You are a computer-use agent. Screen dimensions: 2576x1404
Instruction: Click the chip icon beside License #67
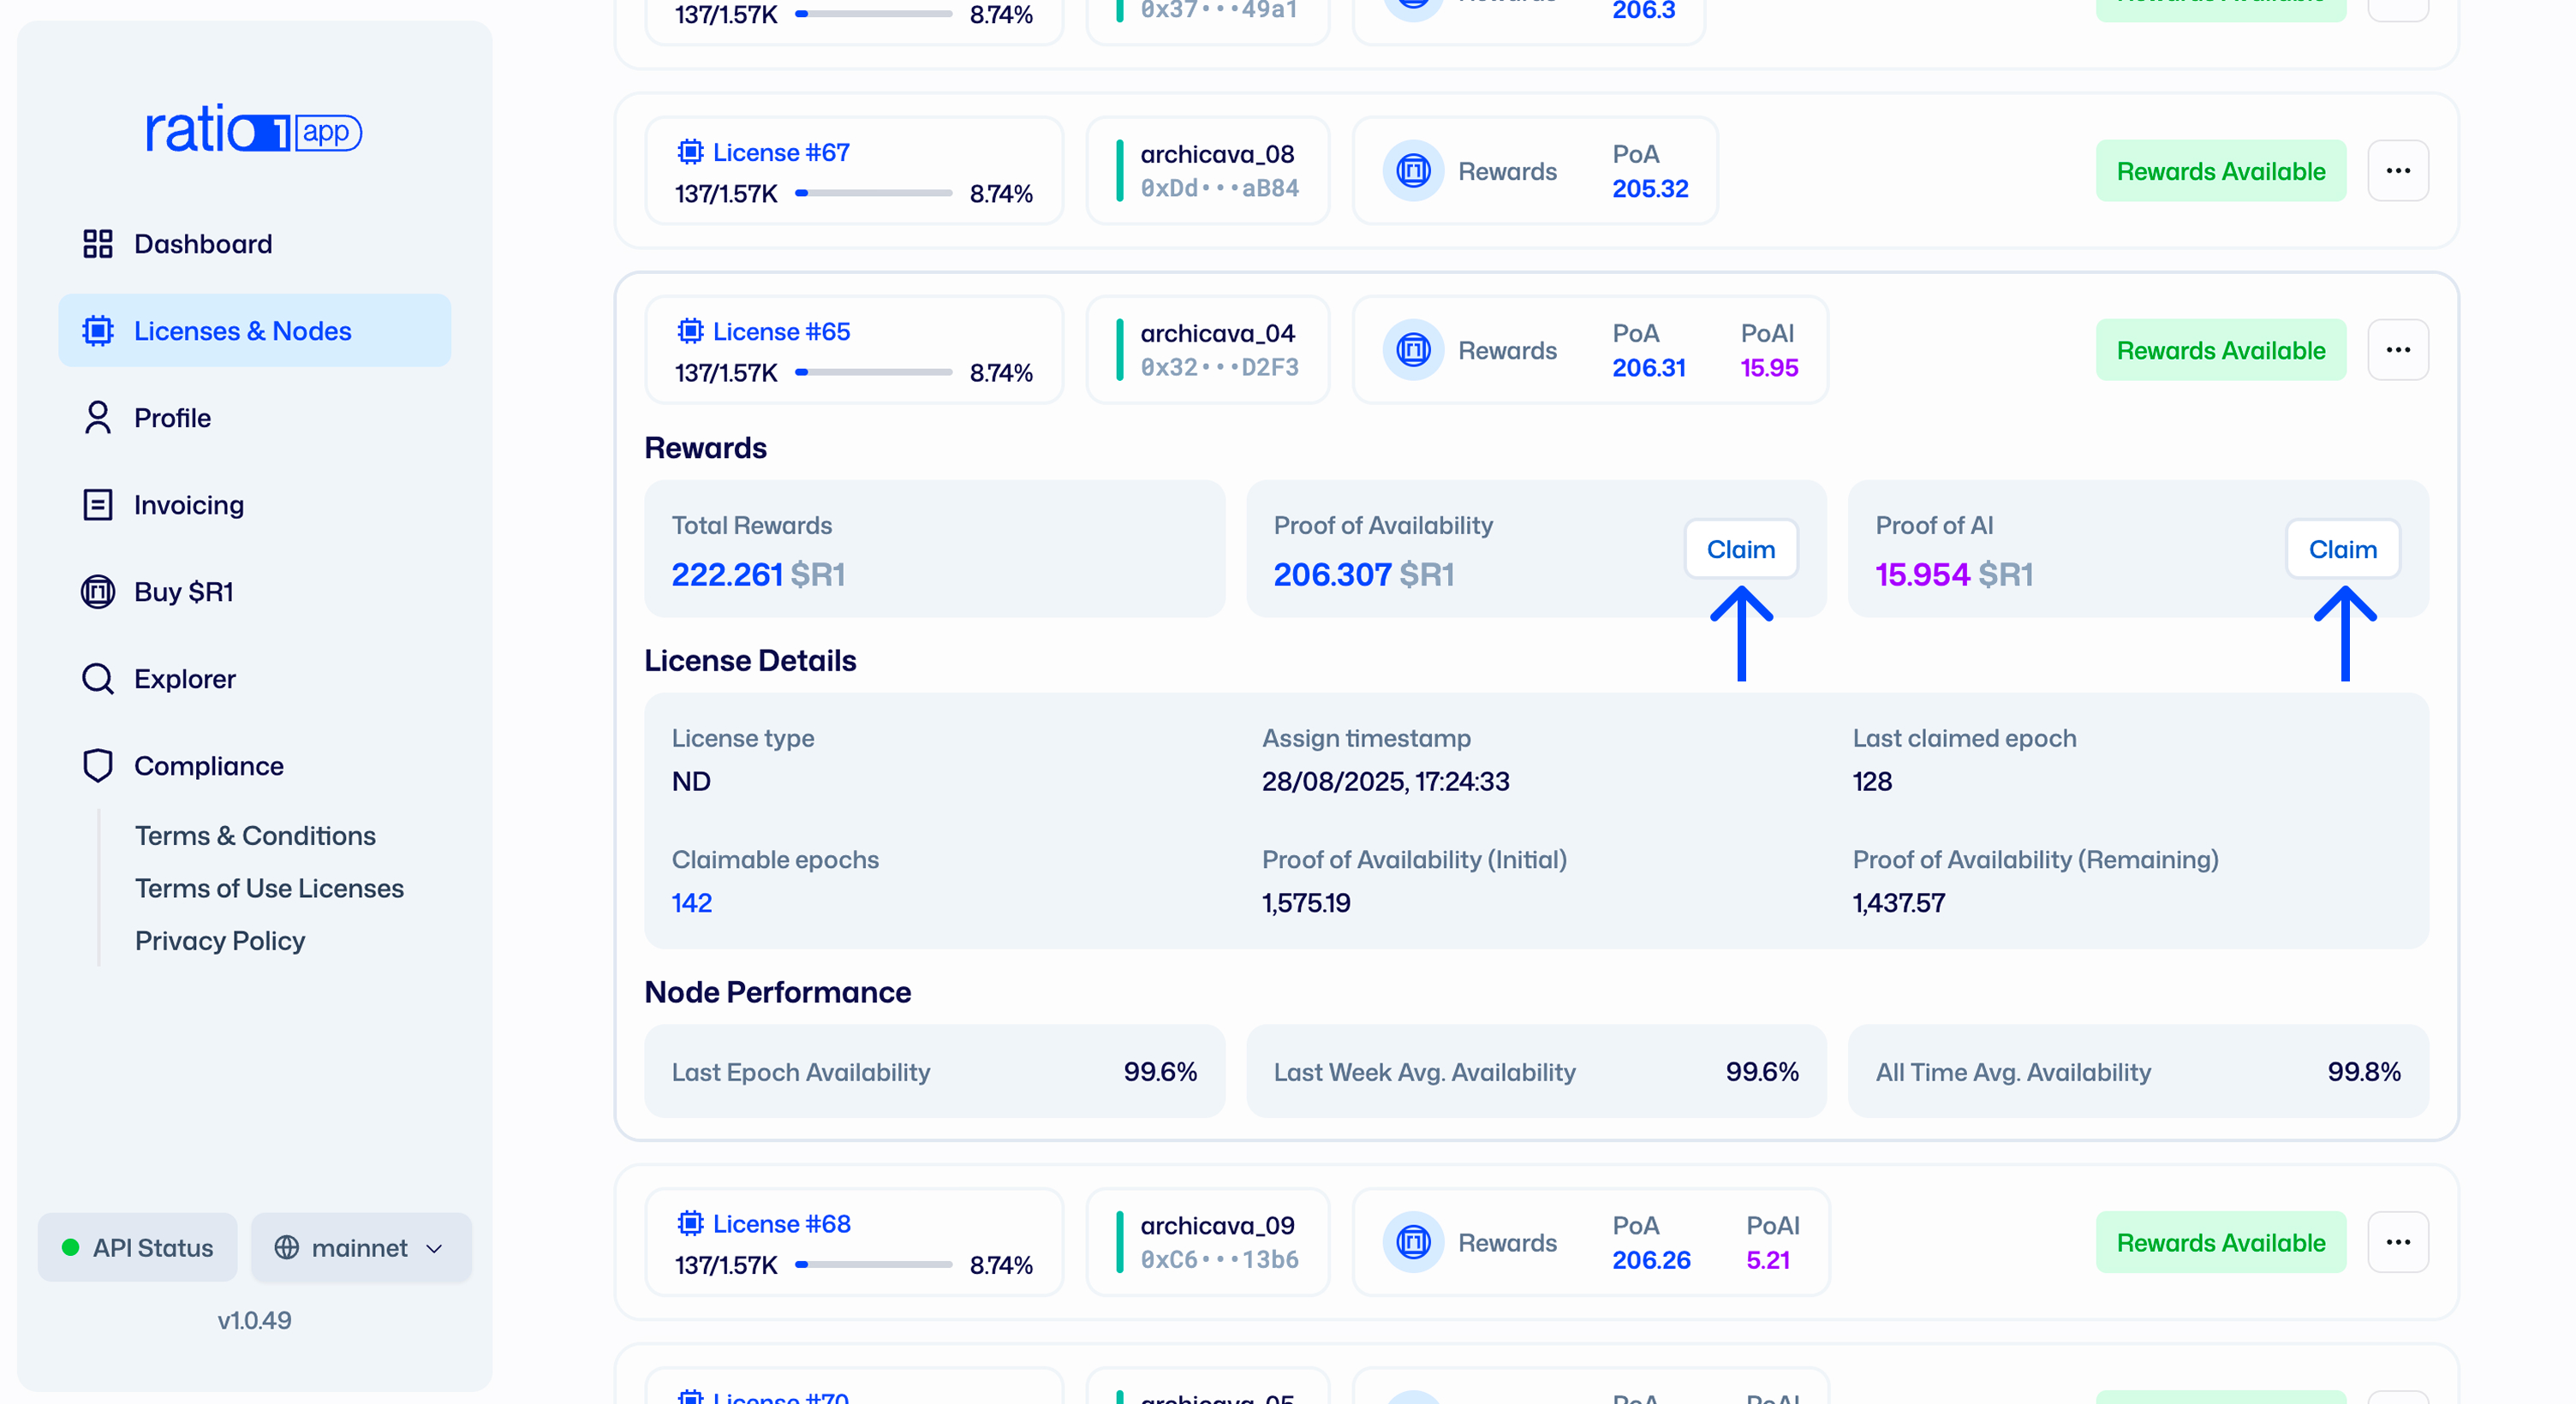(690, 152)
